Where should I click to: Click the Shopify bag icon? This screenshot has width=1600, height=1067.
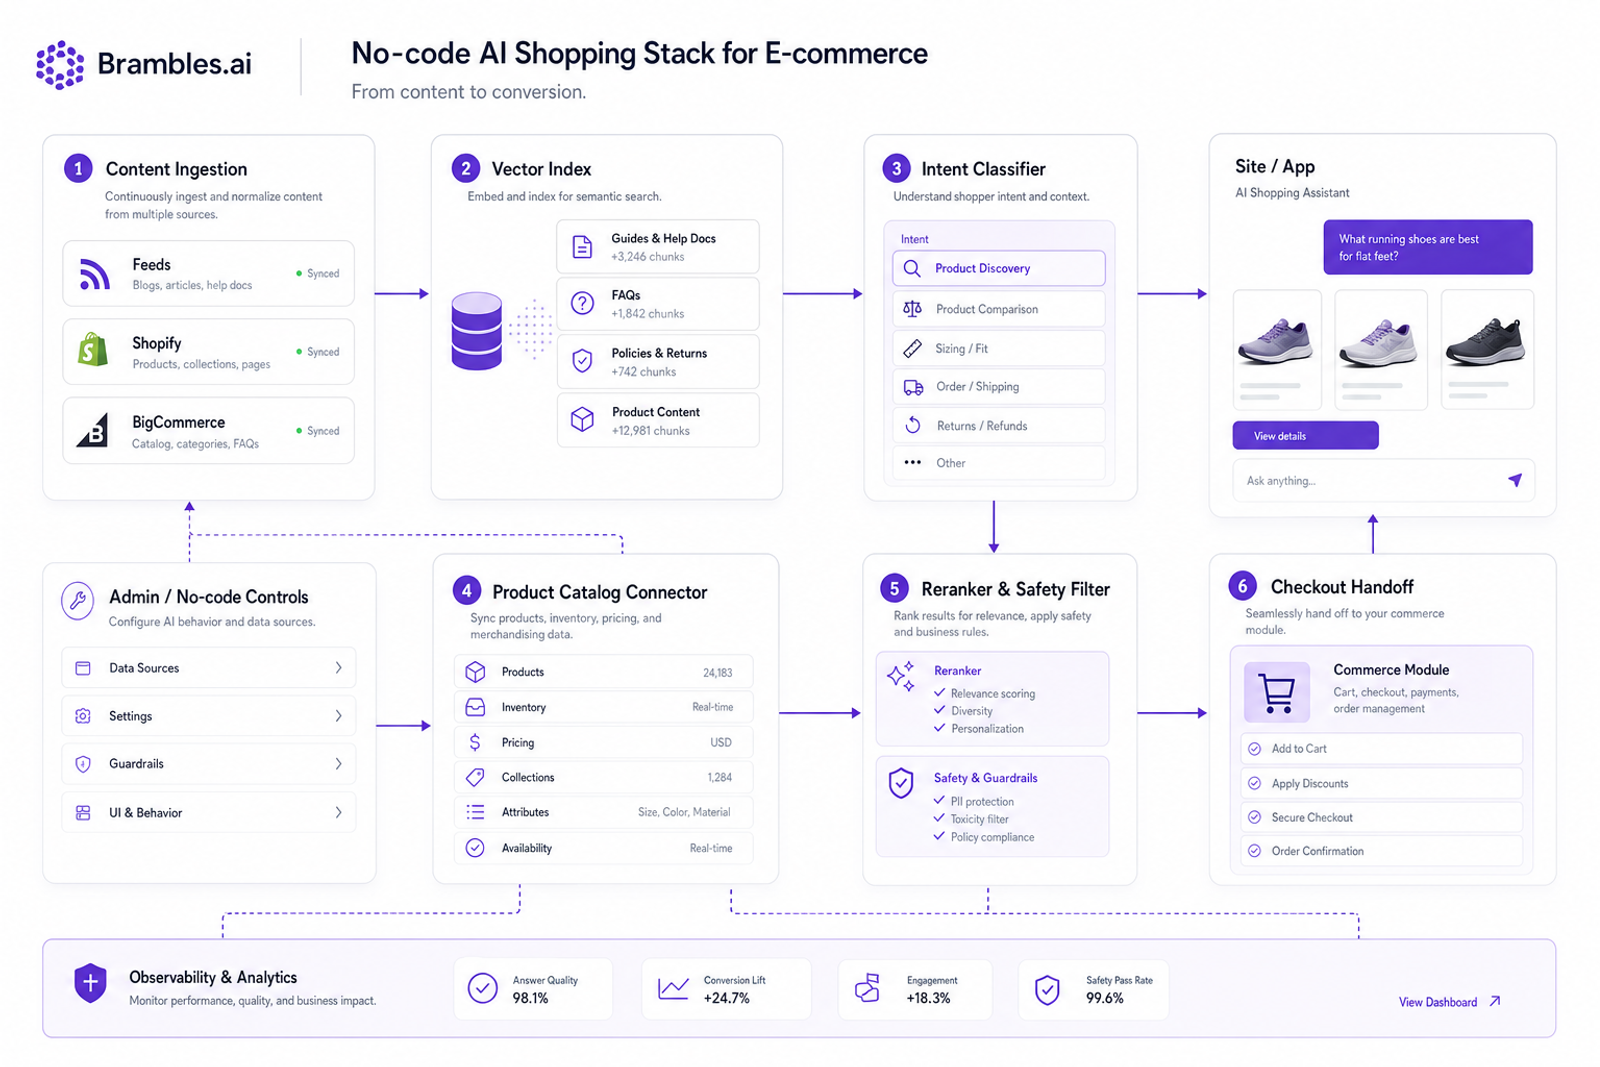(x=93, y=350)
